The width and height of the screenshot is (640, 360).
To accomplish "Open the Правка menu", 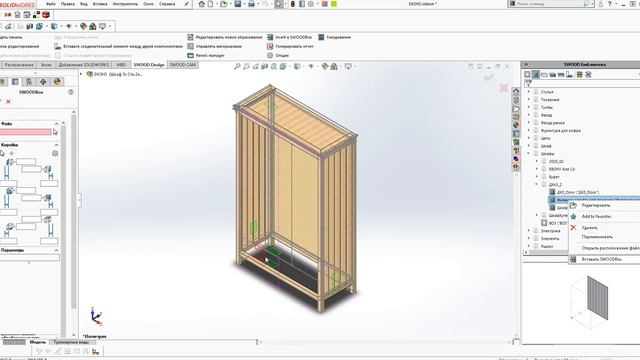I will 67,4.
